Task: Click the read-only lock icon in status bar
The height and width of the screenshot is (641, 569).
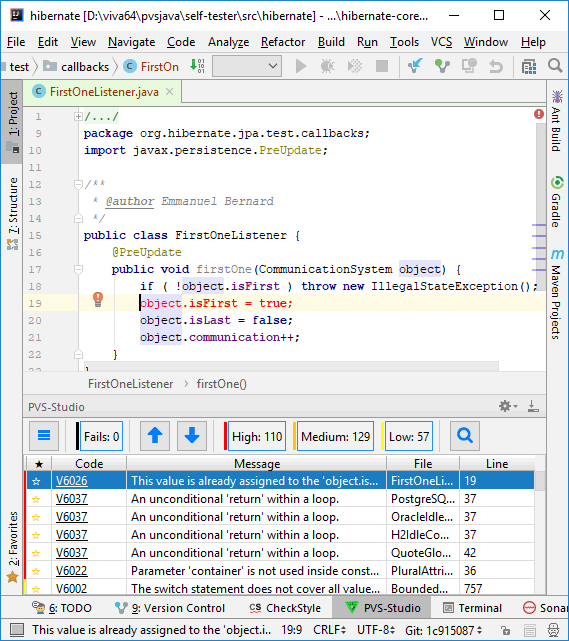Action: [x=506, y=630]
